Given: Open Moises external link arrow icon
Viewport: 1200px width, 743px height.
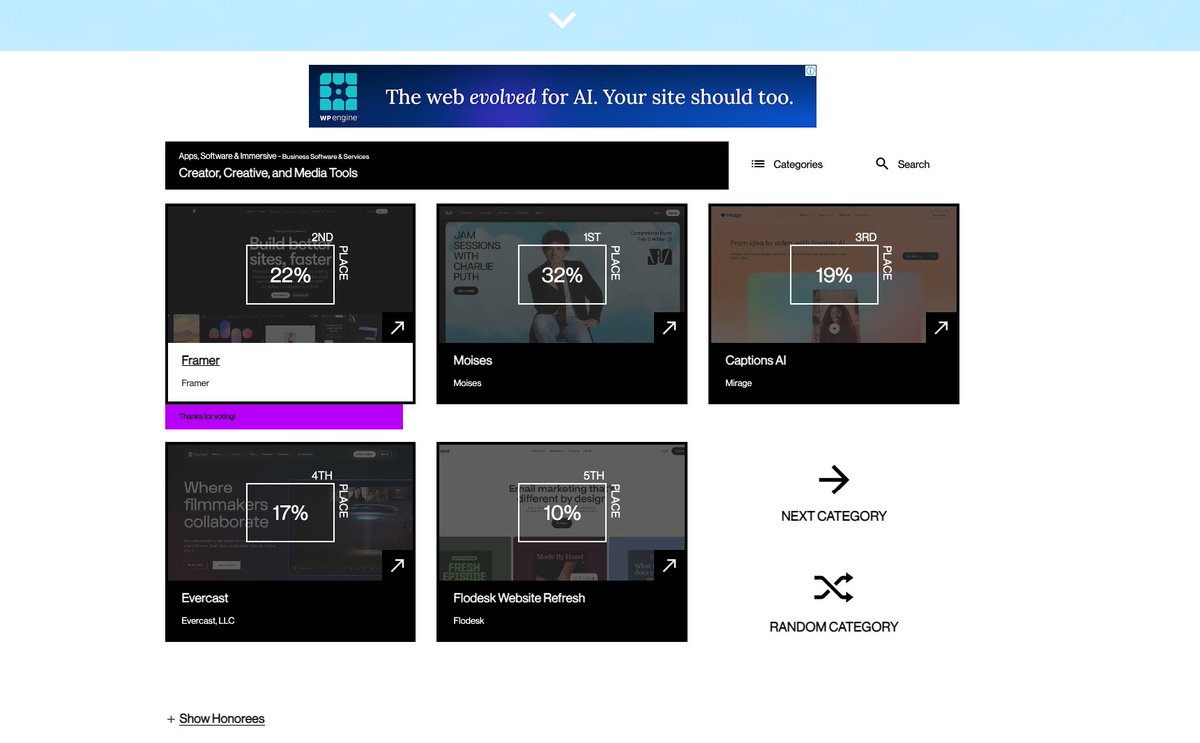Looking at the screenshot, I should (670, 327).
